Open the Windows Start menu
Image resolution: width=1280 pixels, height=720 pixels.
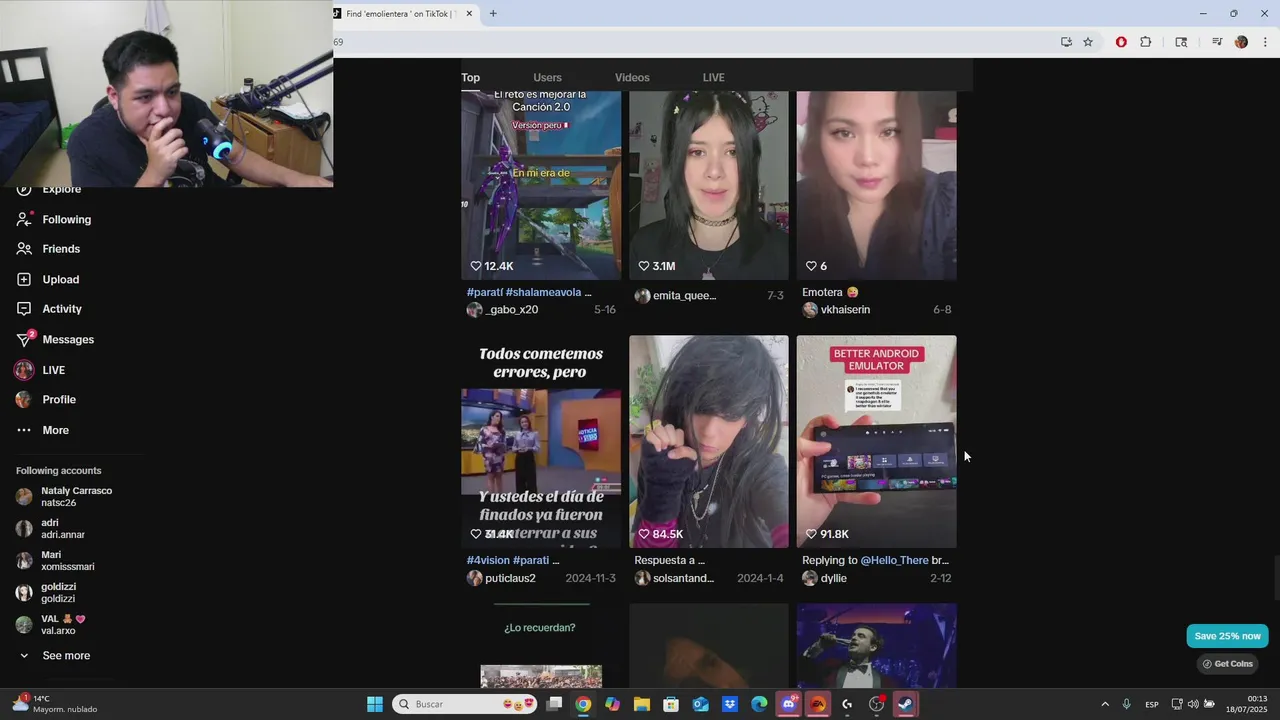click(x=375, y=704)
